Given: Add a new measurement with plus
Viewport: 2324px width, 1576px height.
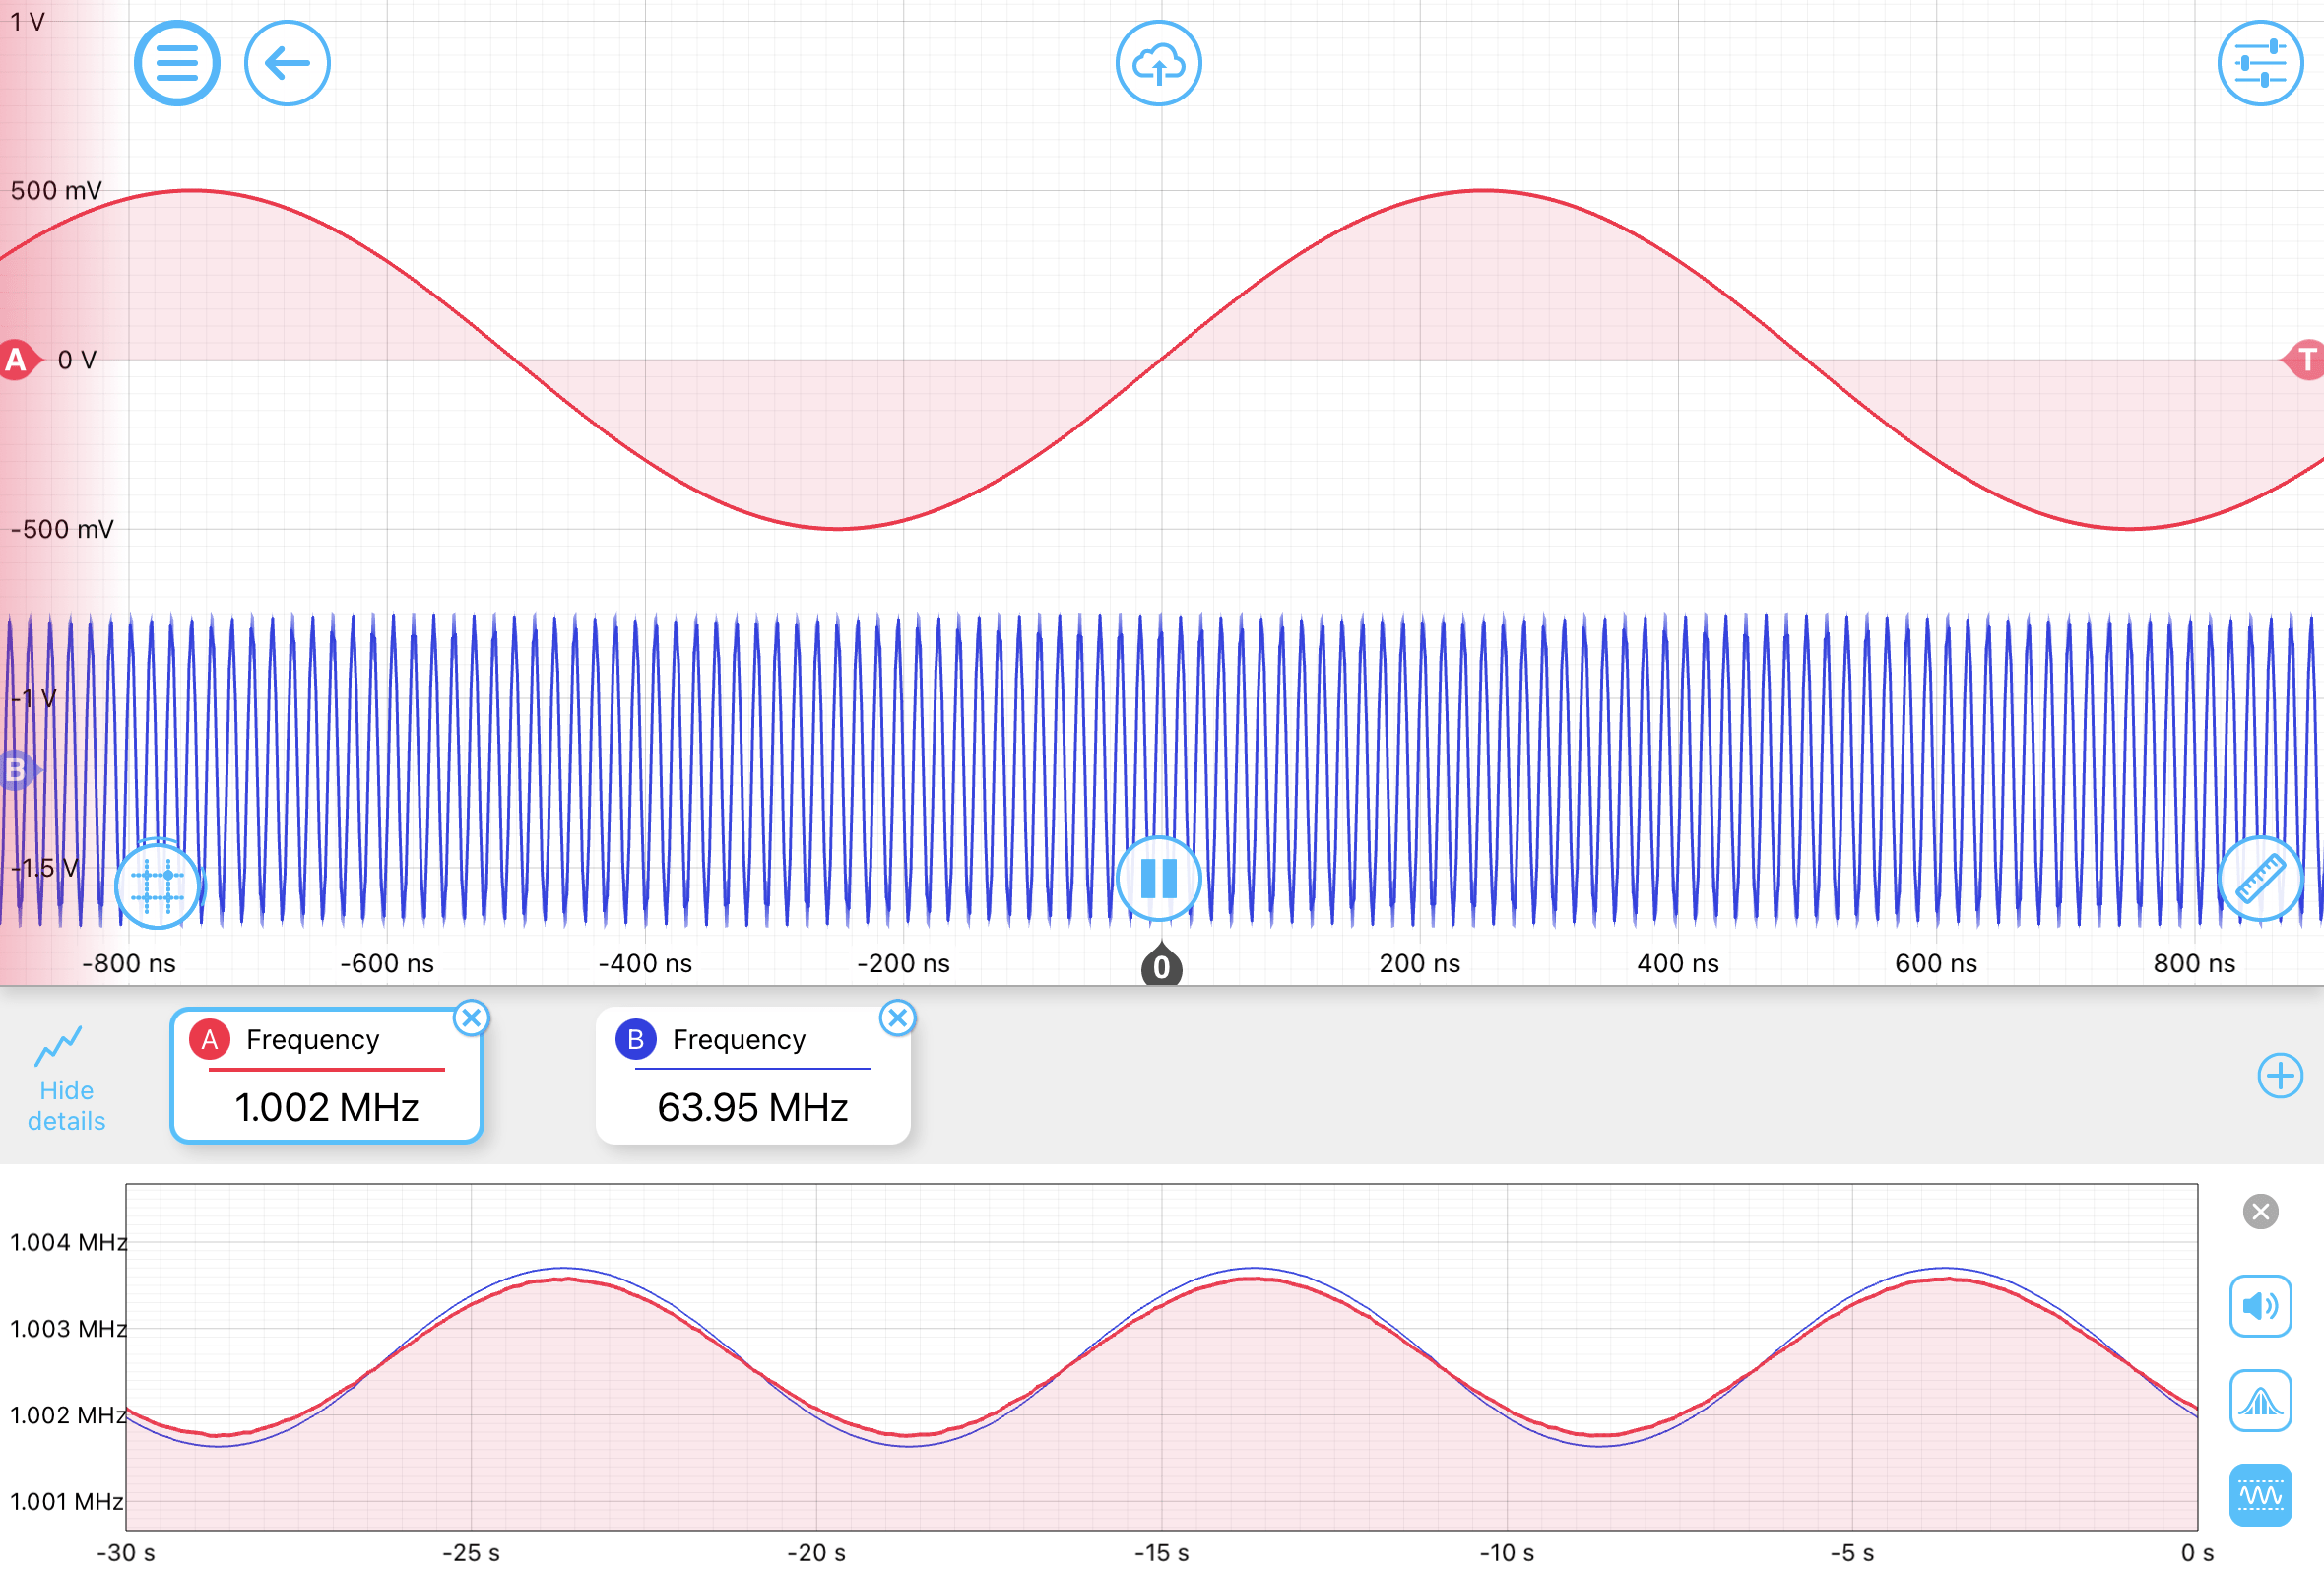Looking at the screenshot, I should 2279,1076.
